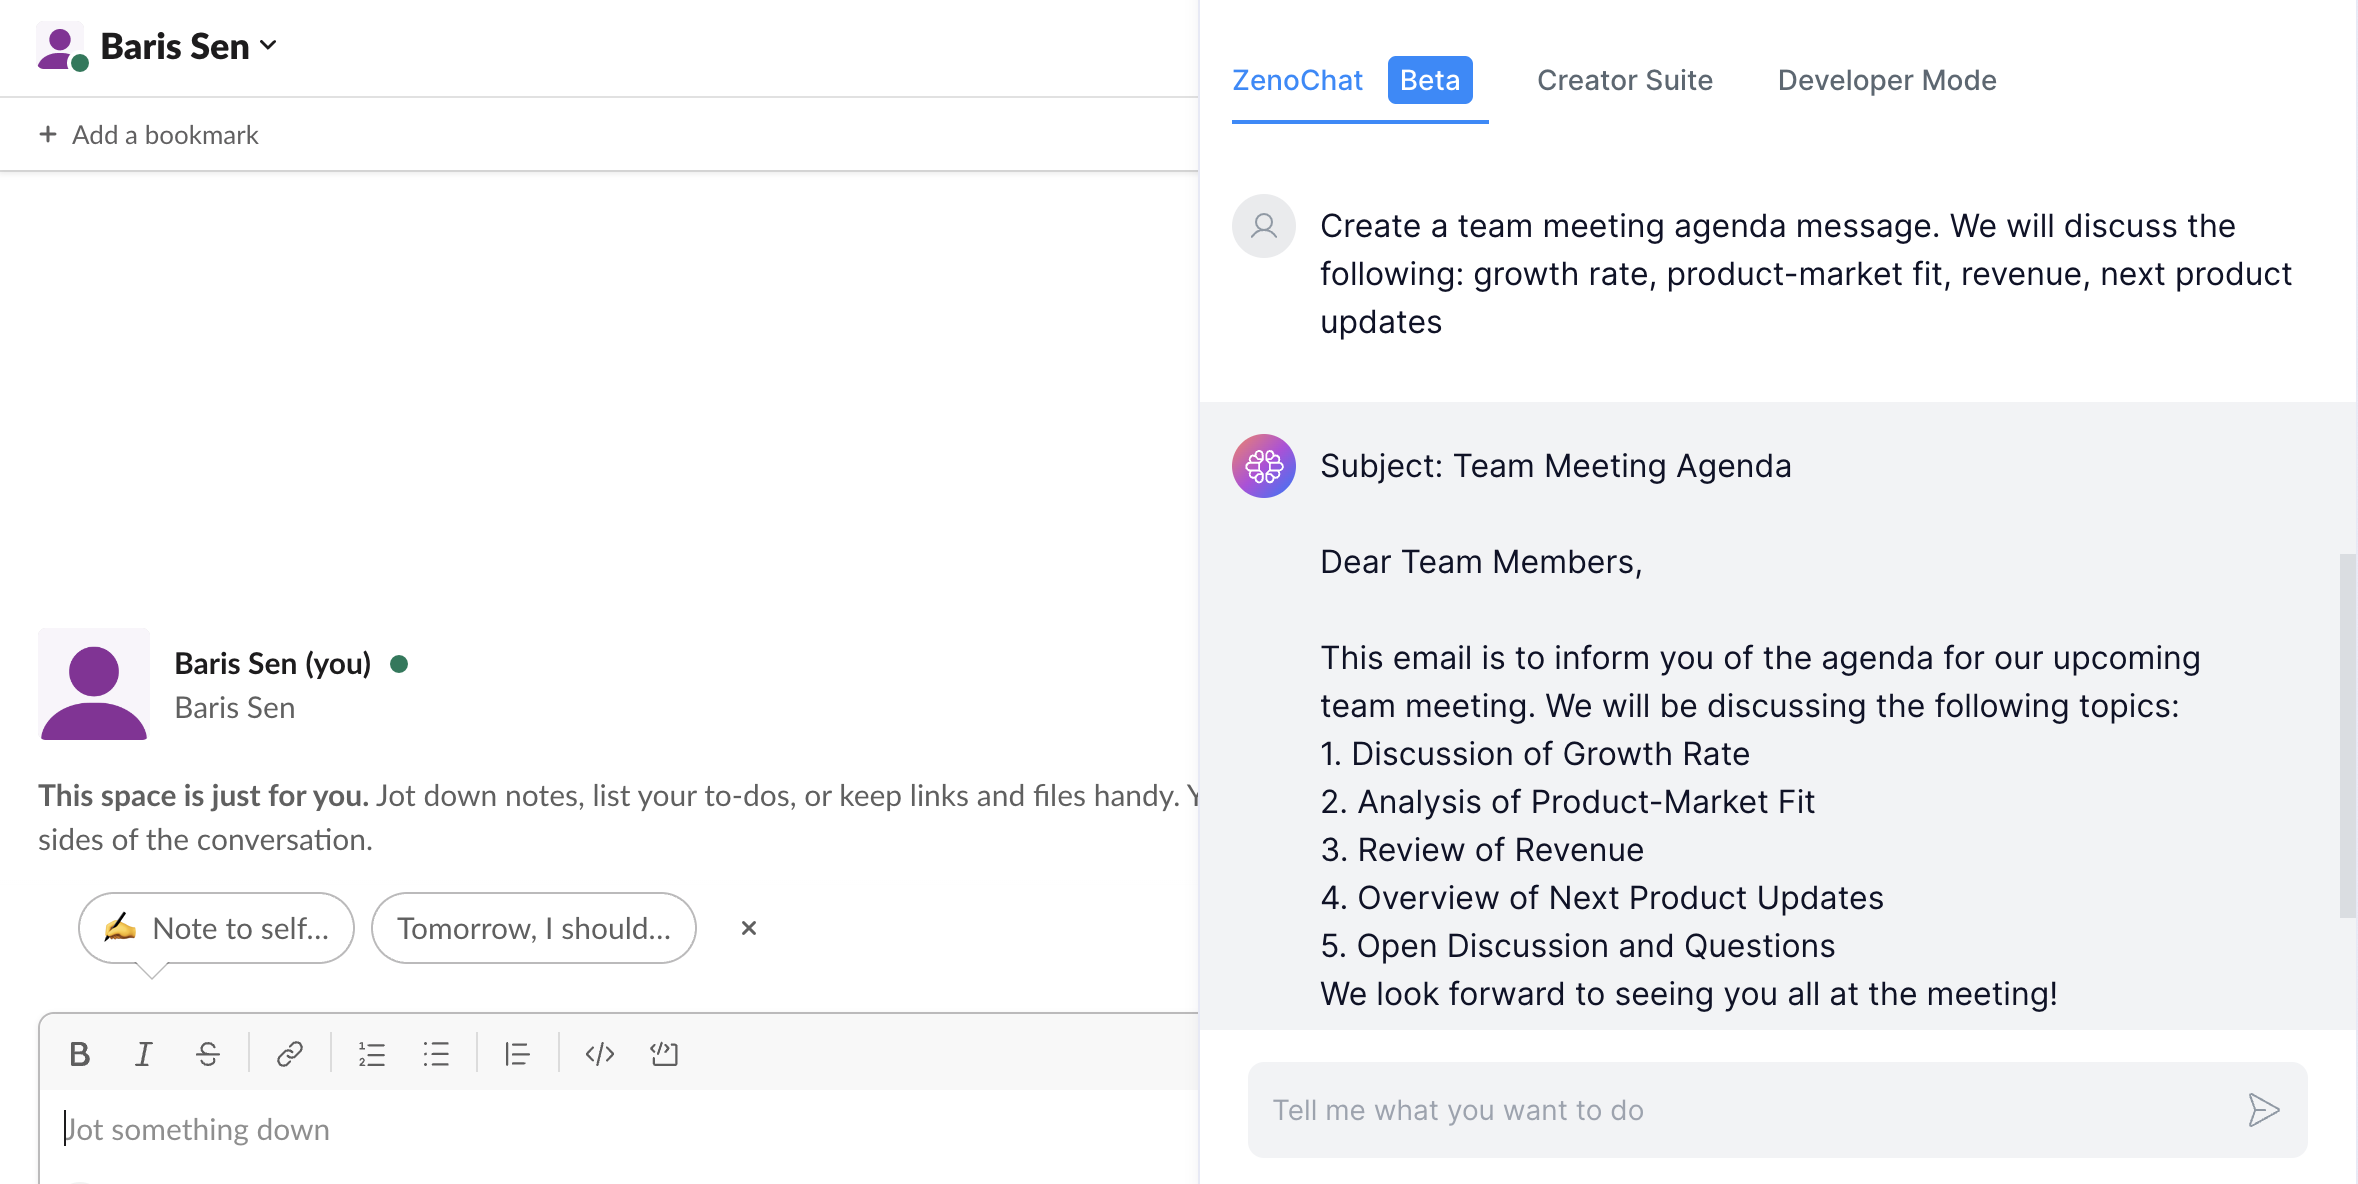Click 'Dear Team Members,' greeting text

click(x=1481, y=562)
